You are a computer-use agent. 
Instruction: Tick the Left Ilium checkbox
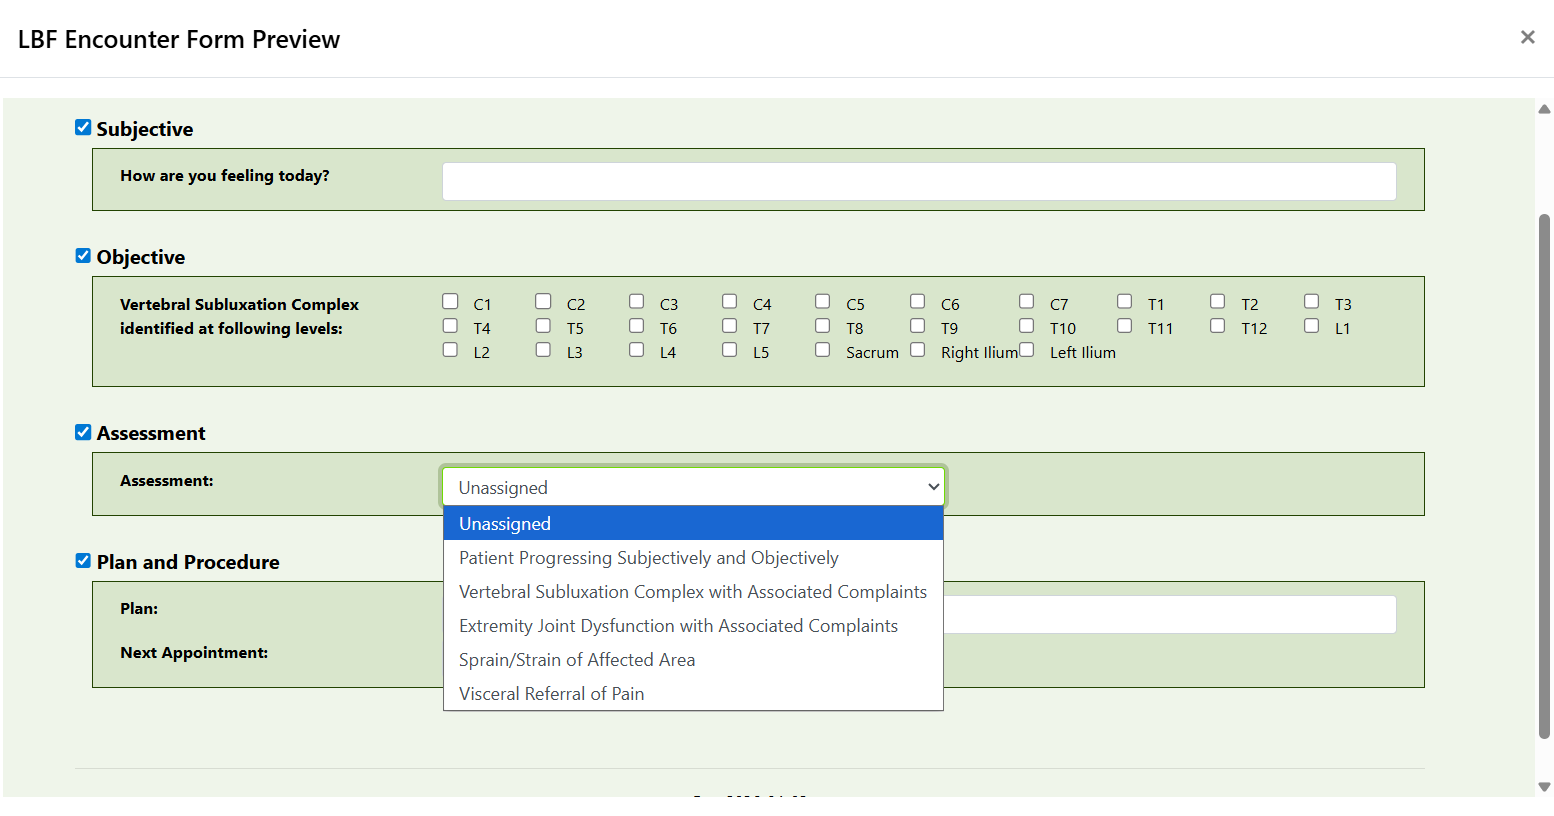coord(1026,350)
